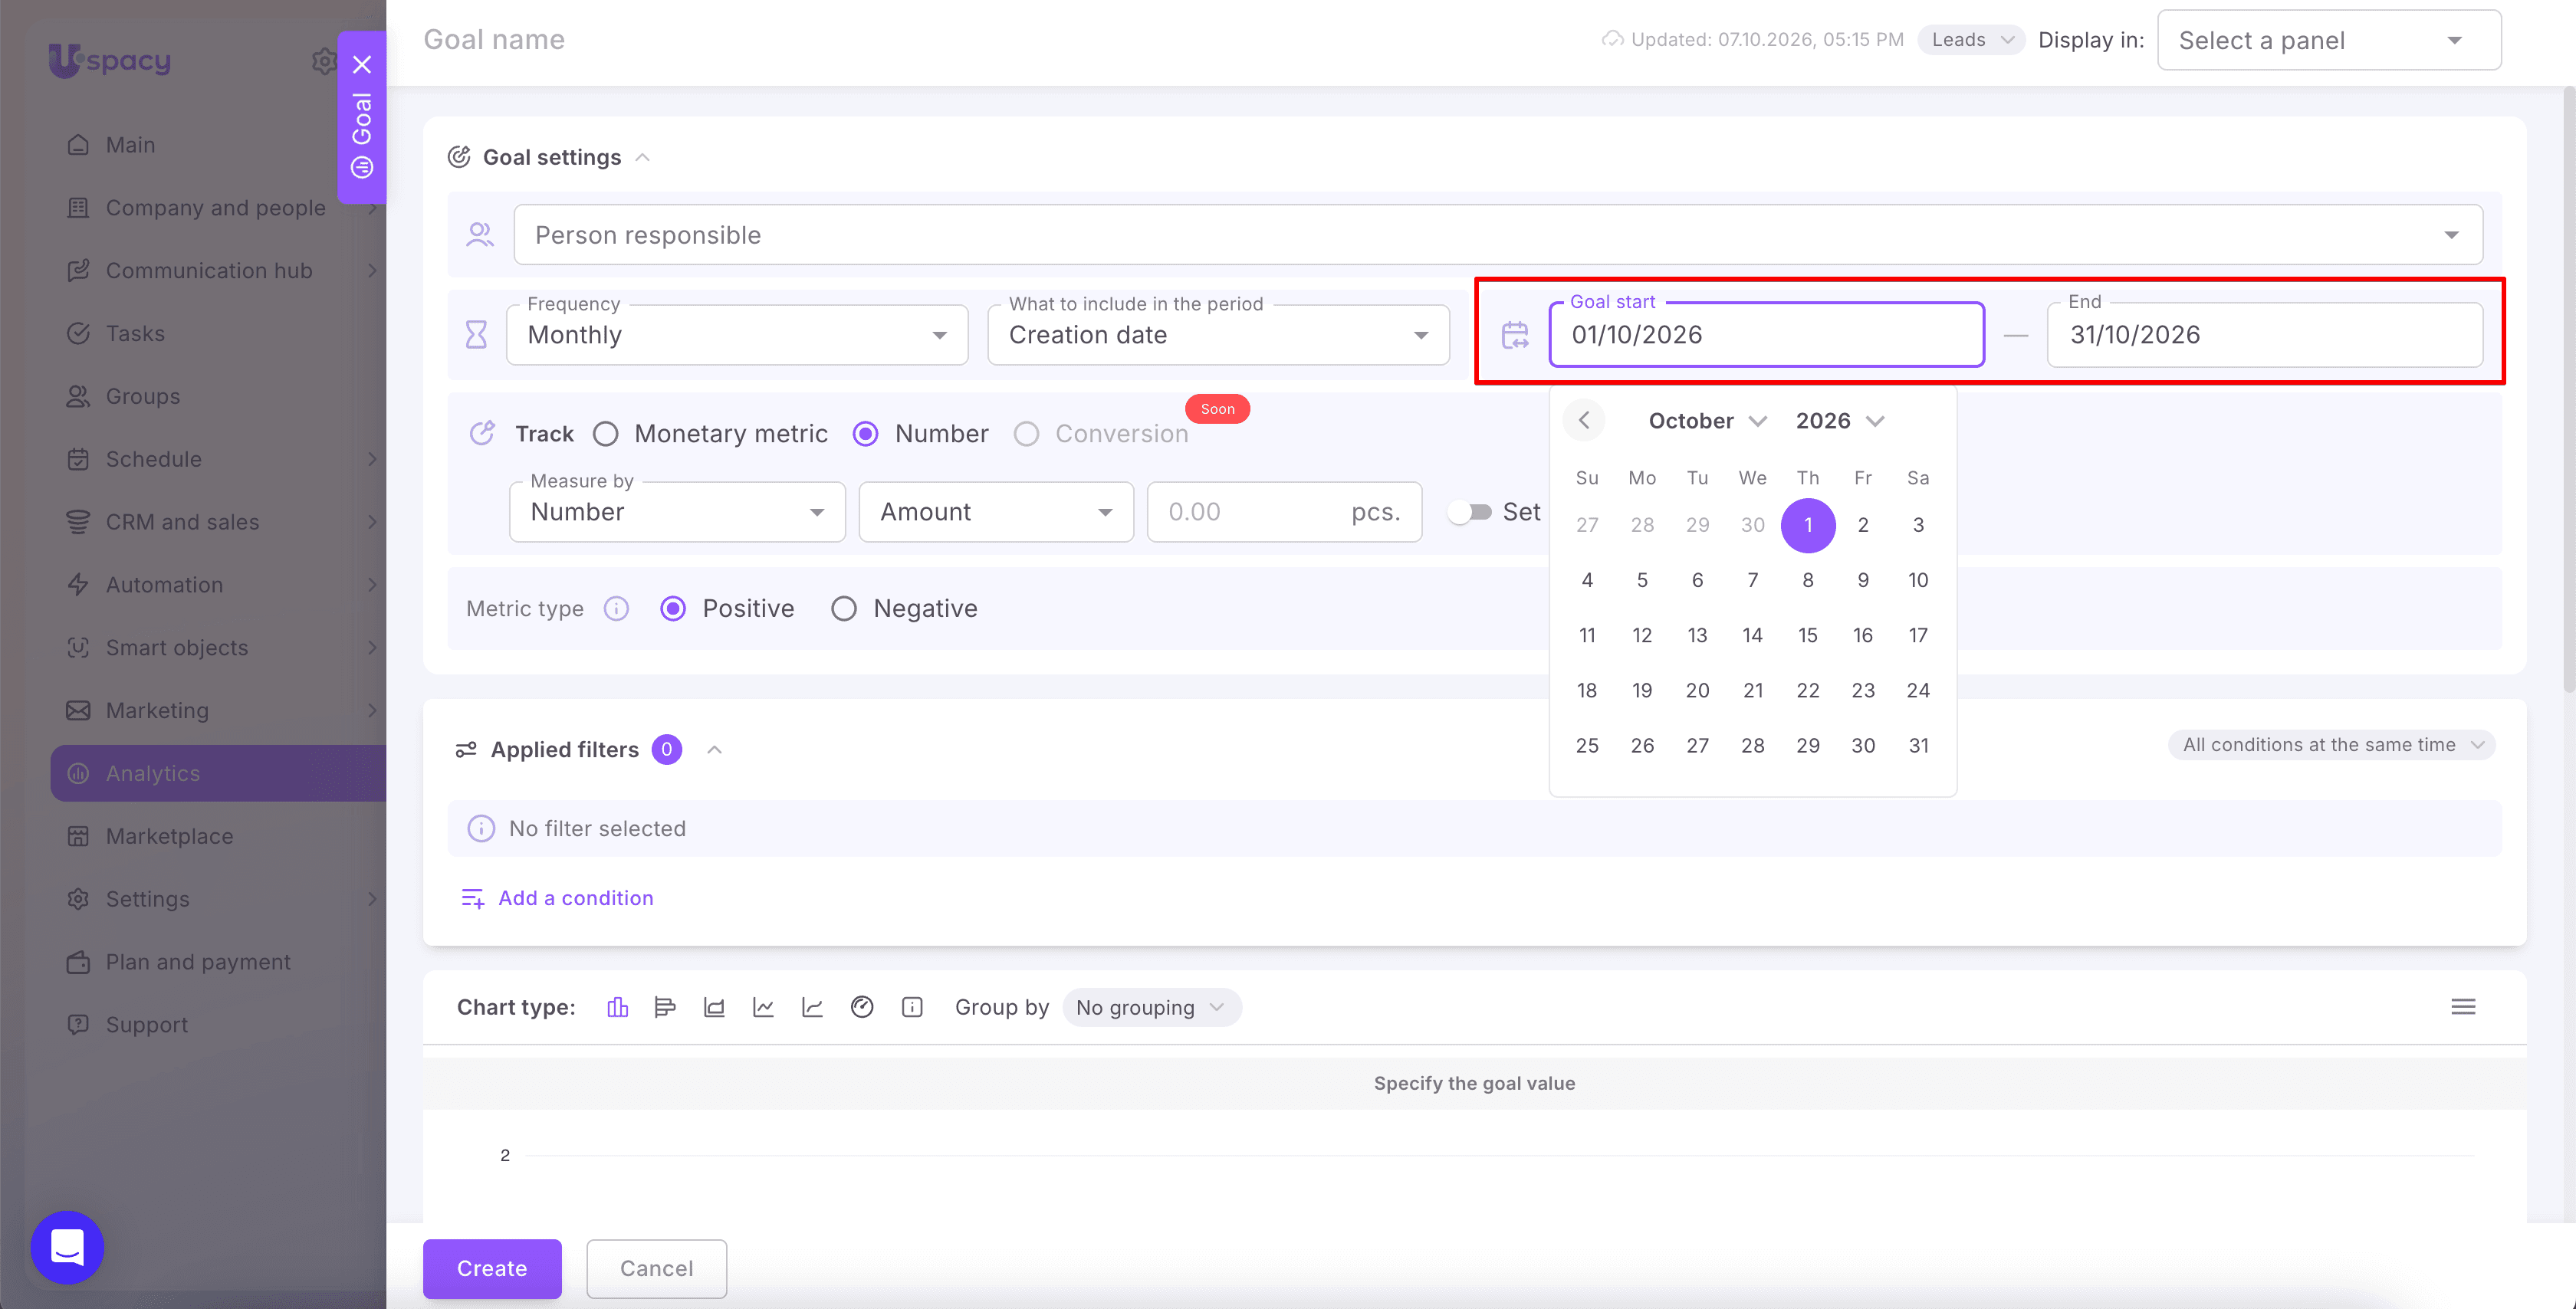Open the chat support bubble
2576x1309 pixels.
[67, 1247]
